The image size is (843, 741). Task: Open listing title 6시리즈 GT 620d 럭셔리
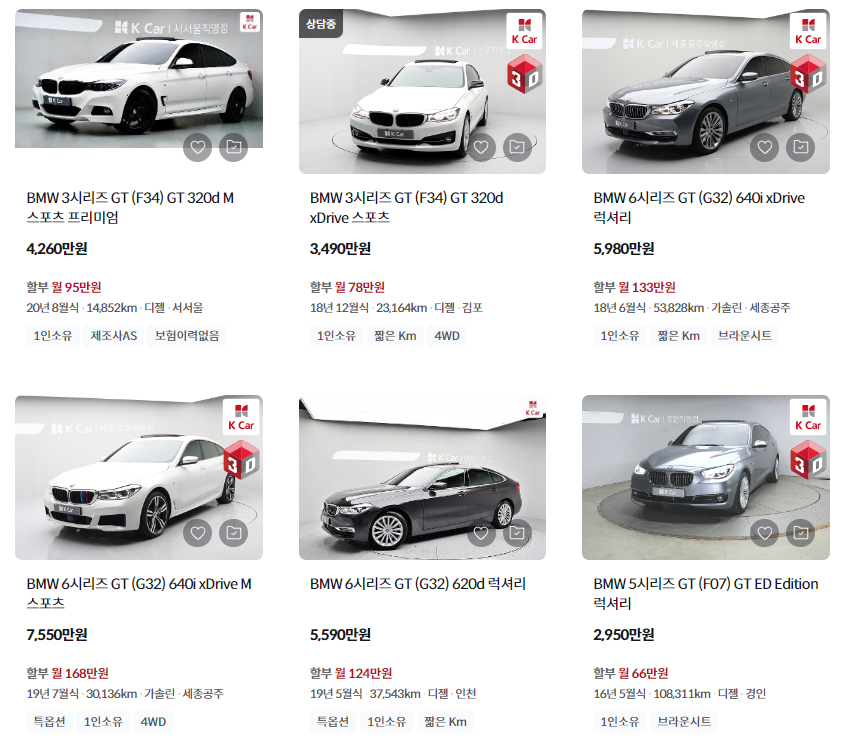(x=418, y=584)
